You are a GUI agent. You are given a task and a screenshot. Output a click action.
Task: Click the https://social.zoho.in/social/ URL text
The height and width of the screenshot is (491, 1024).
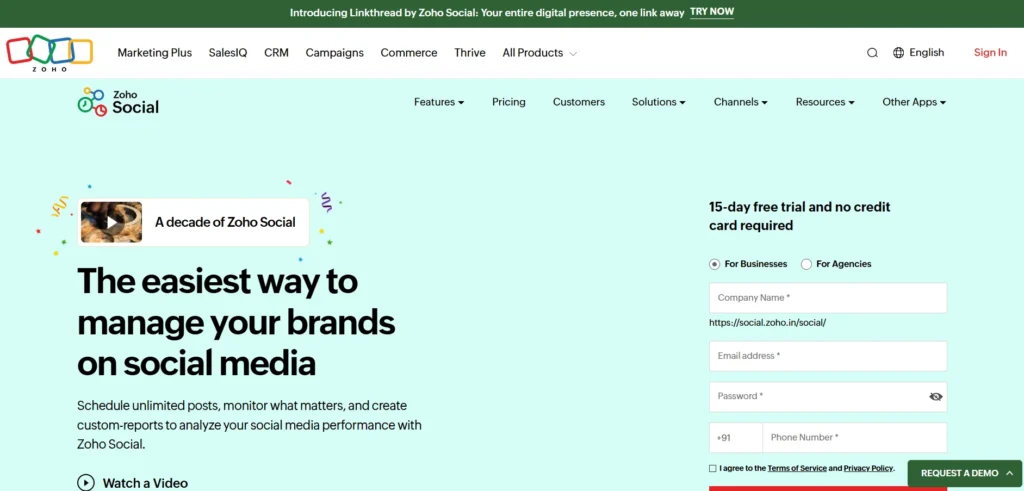click(x=767, y=323)
